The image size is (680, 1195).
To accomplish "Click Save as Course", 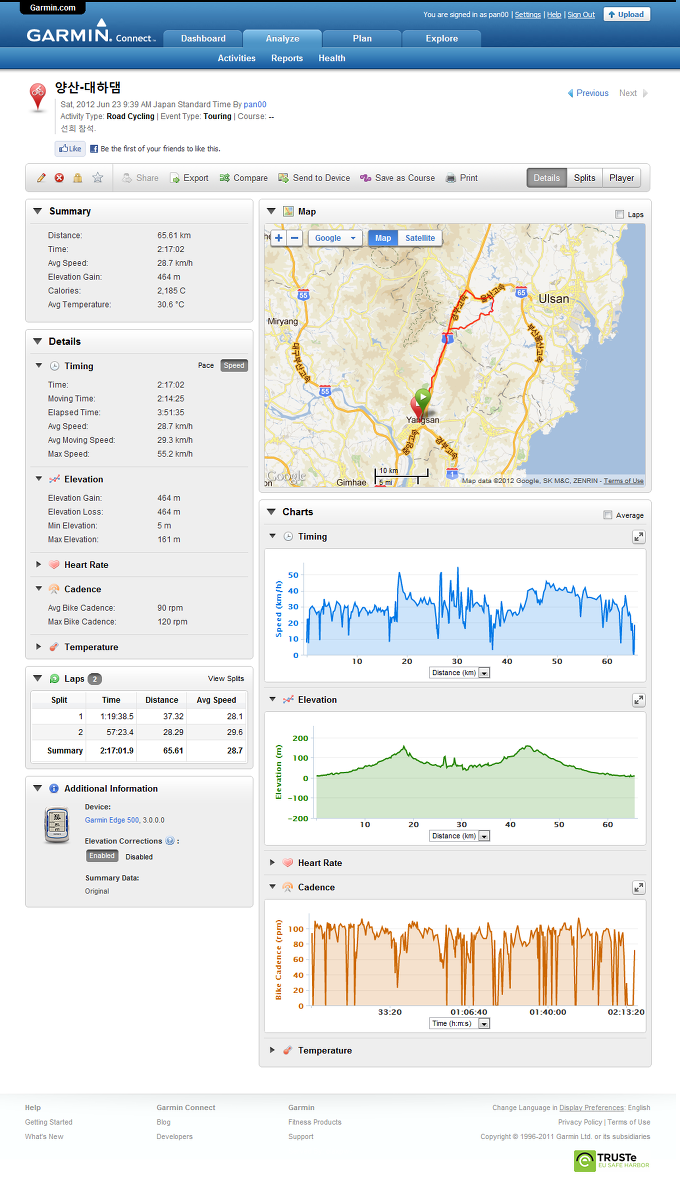I will (397, 178).
